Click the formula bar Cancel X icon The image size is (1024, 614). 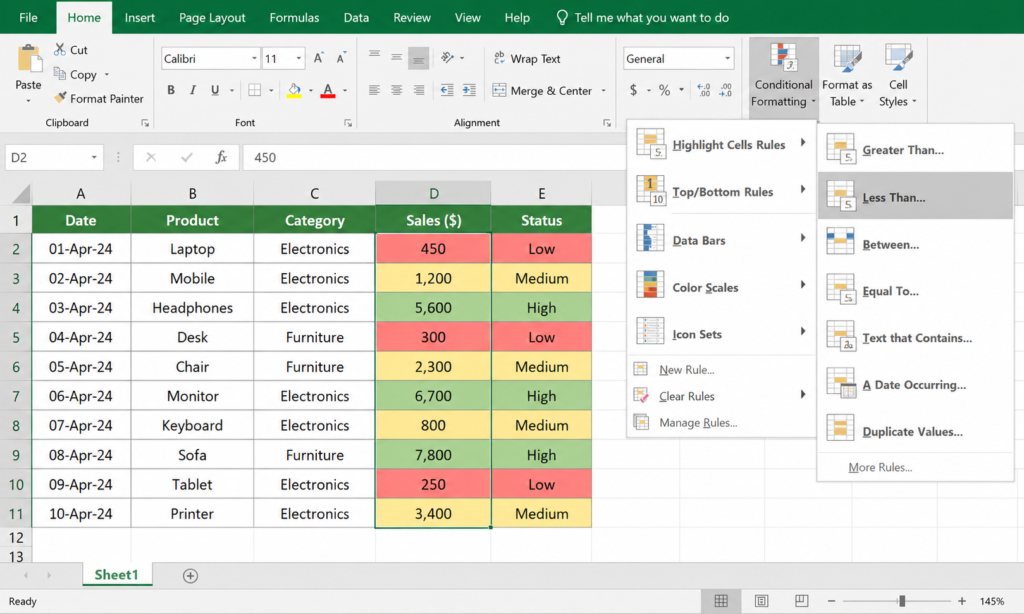coord(151,157)
